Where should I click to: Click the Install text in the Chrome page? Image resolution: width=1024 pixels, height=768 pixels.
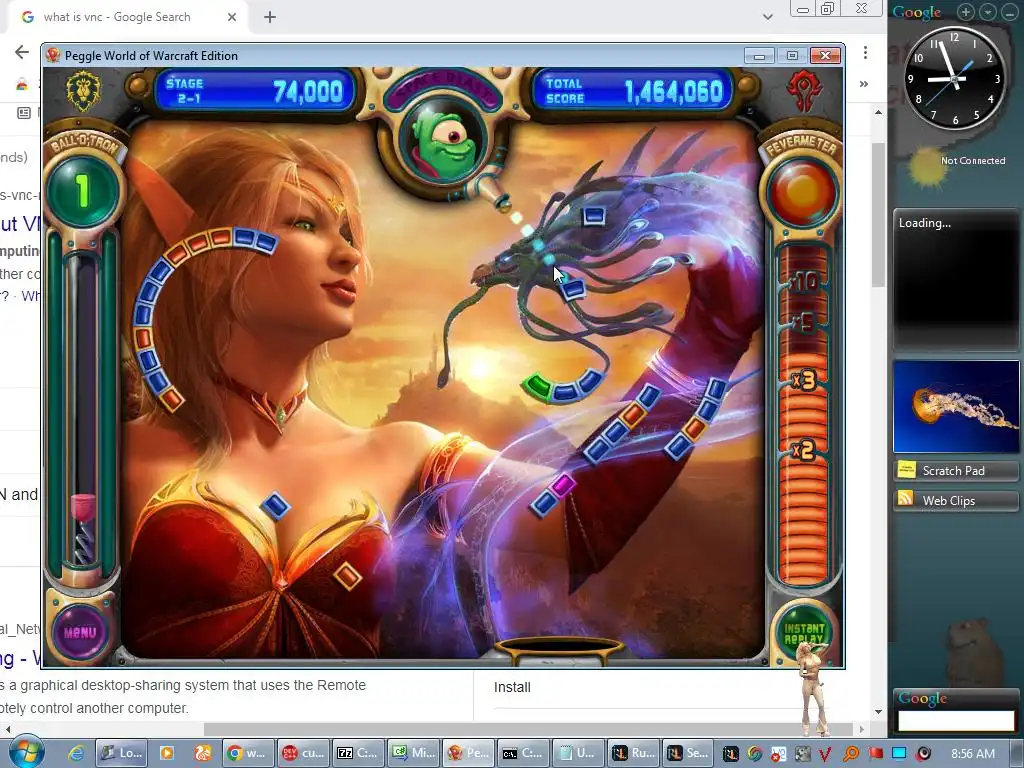[512, 687]
